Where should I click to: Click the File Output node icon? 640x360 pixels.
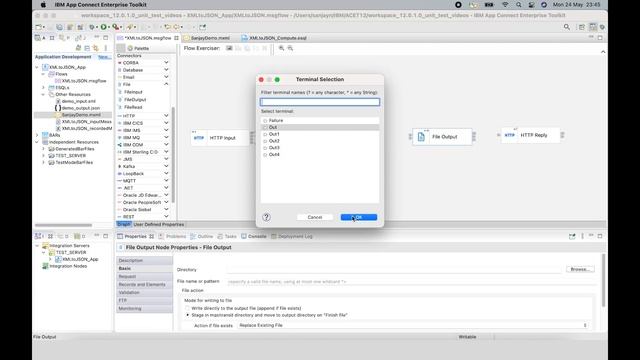[421, 137]
